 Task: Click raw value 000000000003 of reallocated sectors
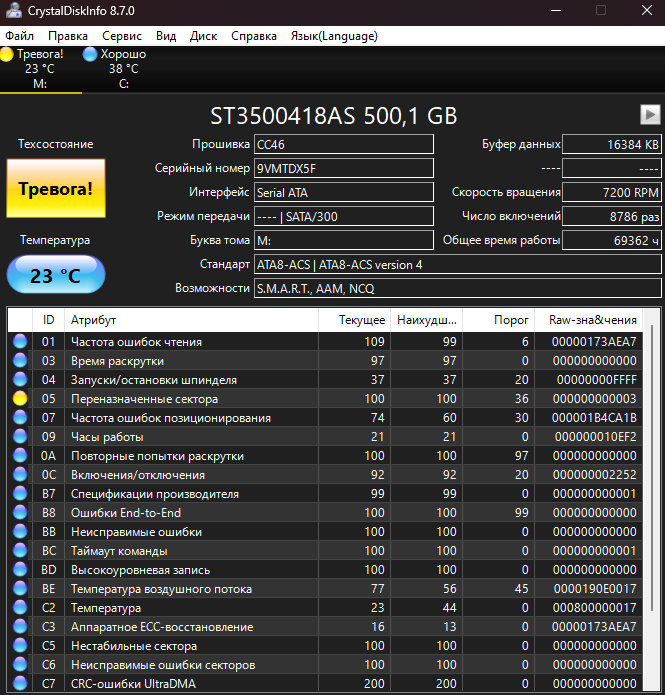tap(594, 399)
